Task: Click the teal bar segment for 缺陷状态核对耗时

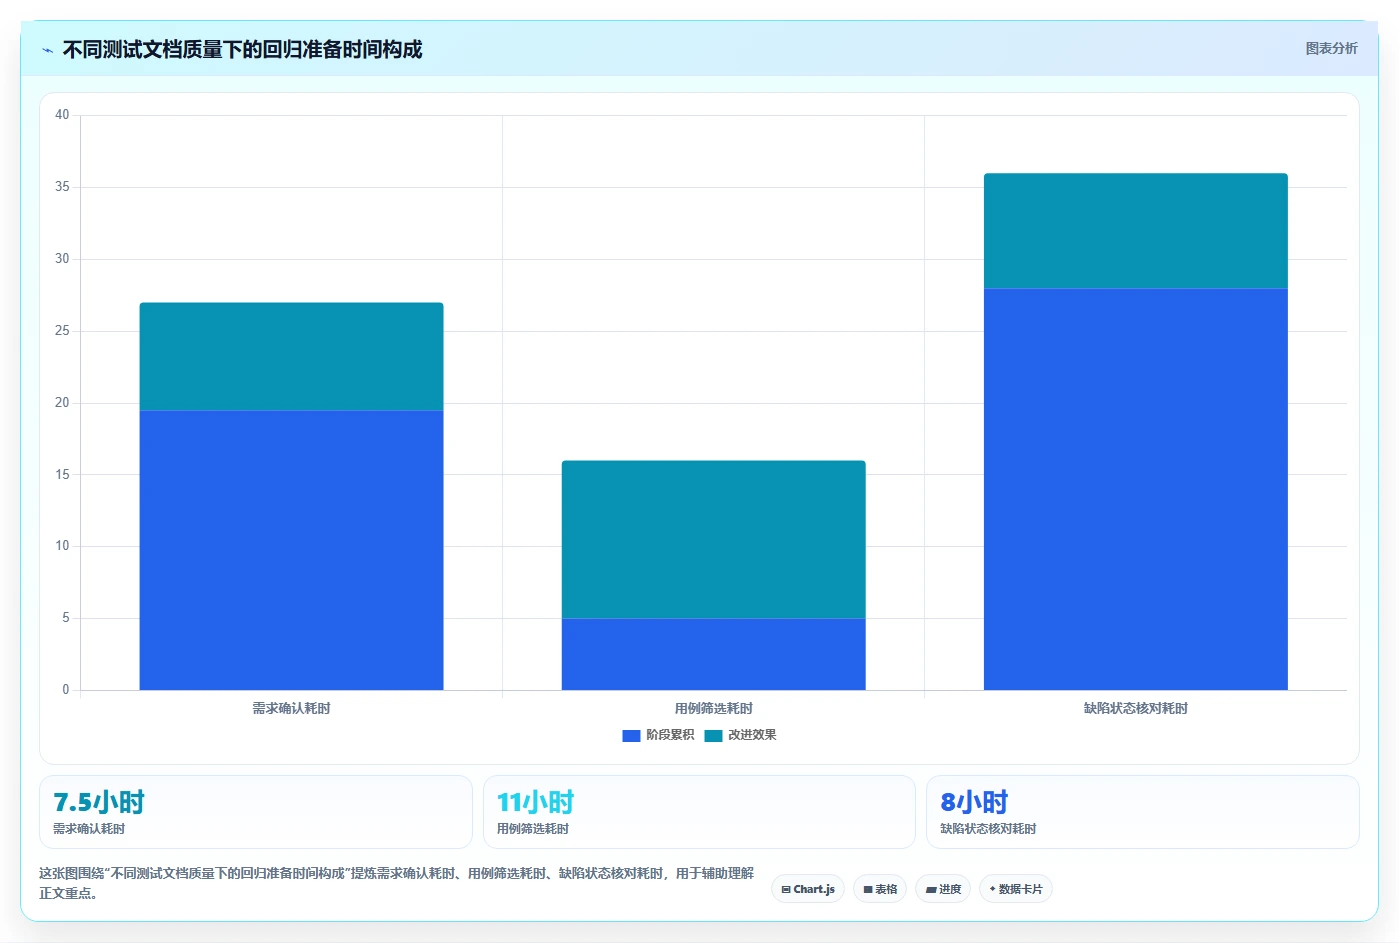Action: click(1135, 231)
